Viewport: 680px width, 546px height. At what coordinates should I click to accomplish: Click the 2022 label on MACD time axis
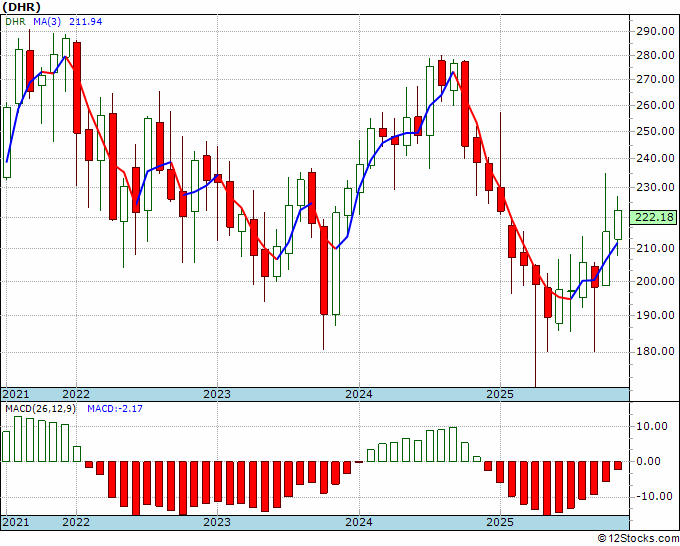click(76, 522)
